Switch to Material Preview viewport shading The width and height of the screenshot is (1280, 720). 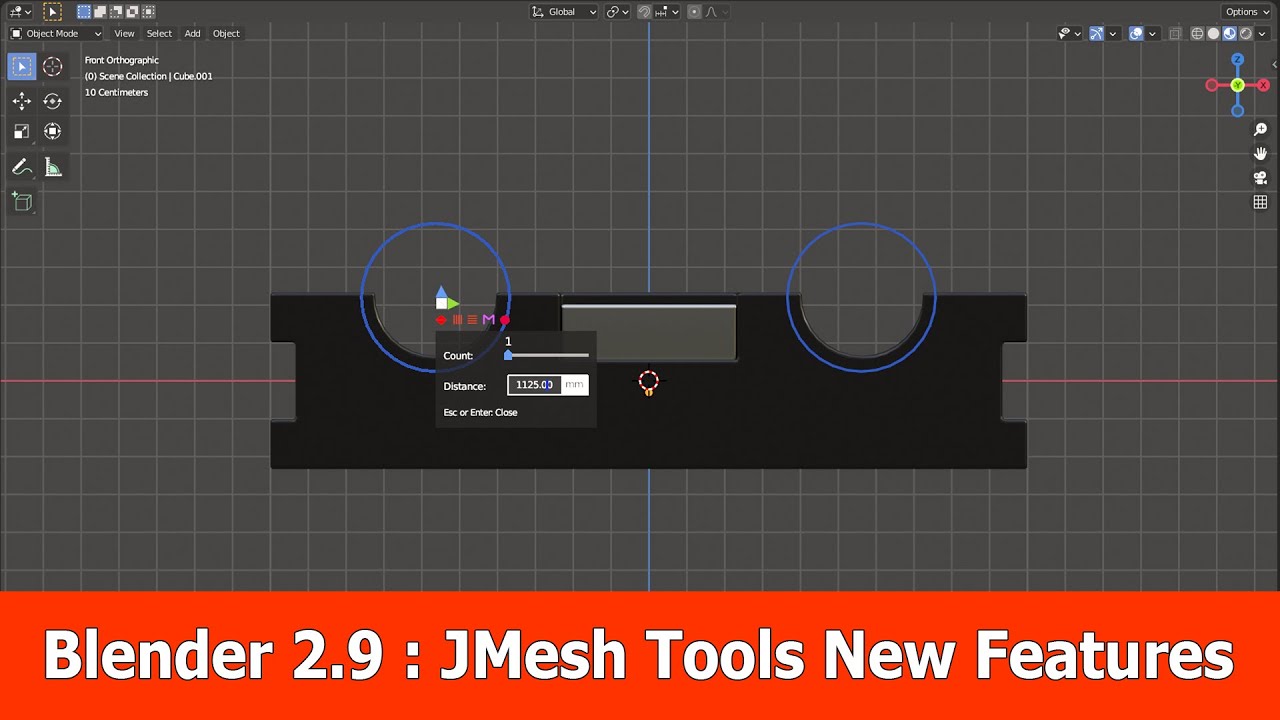[1229, 33]
